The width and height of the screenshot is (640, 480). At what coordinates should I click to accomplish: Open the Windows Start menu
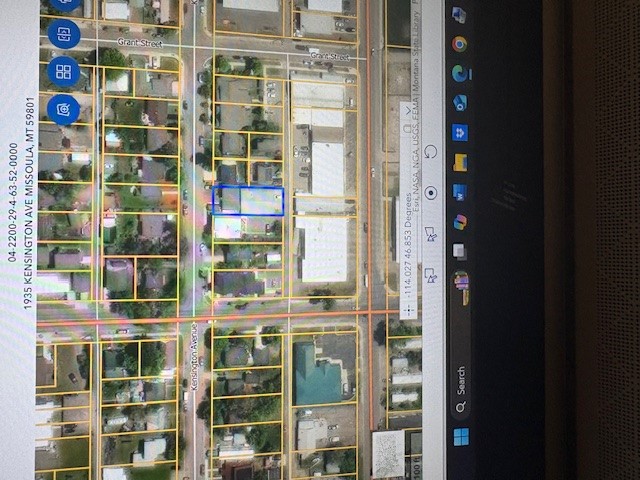pyautogui.click(x=461, y=436)
